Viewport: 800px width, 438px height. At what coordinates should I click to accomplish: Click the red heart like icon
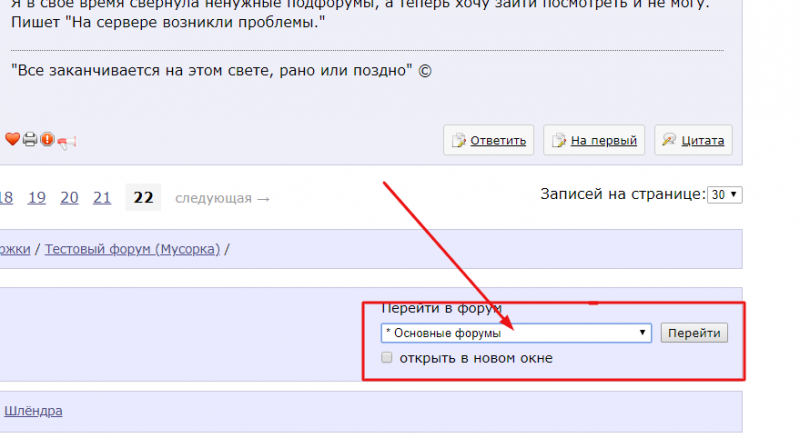(12, 139)
